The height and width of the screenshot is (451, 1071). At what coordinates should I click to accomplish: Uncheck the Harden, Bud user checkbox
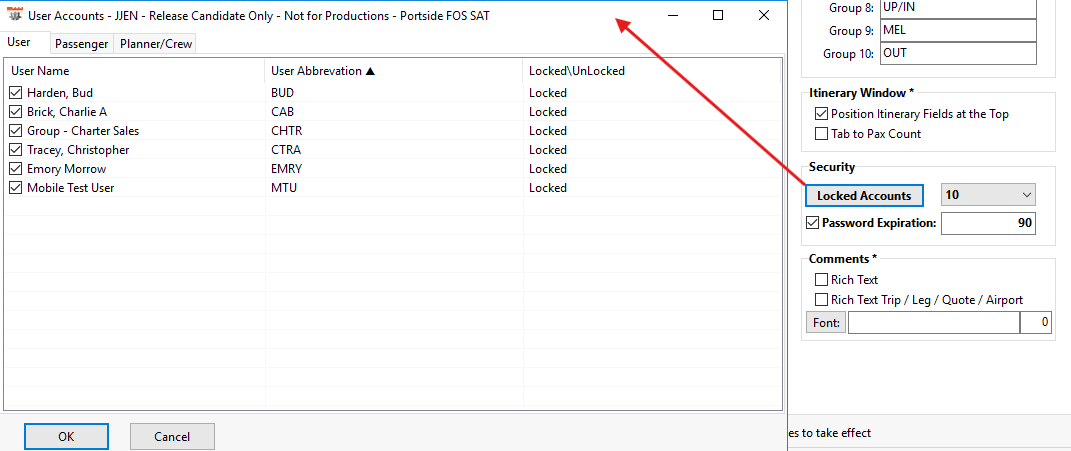(x=15, y=93)
